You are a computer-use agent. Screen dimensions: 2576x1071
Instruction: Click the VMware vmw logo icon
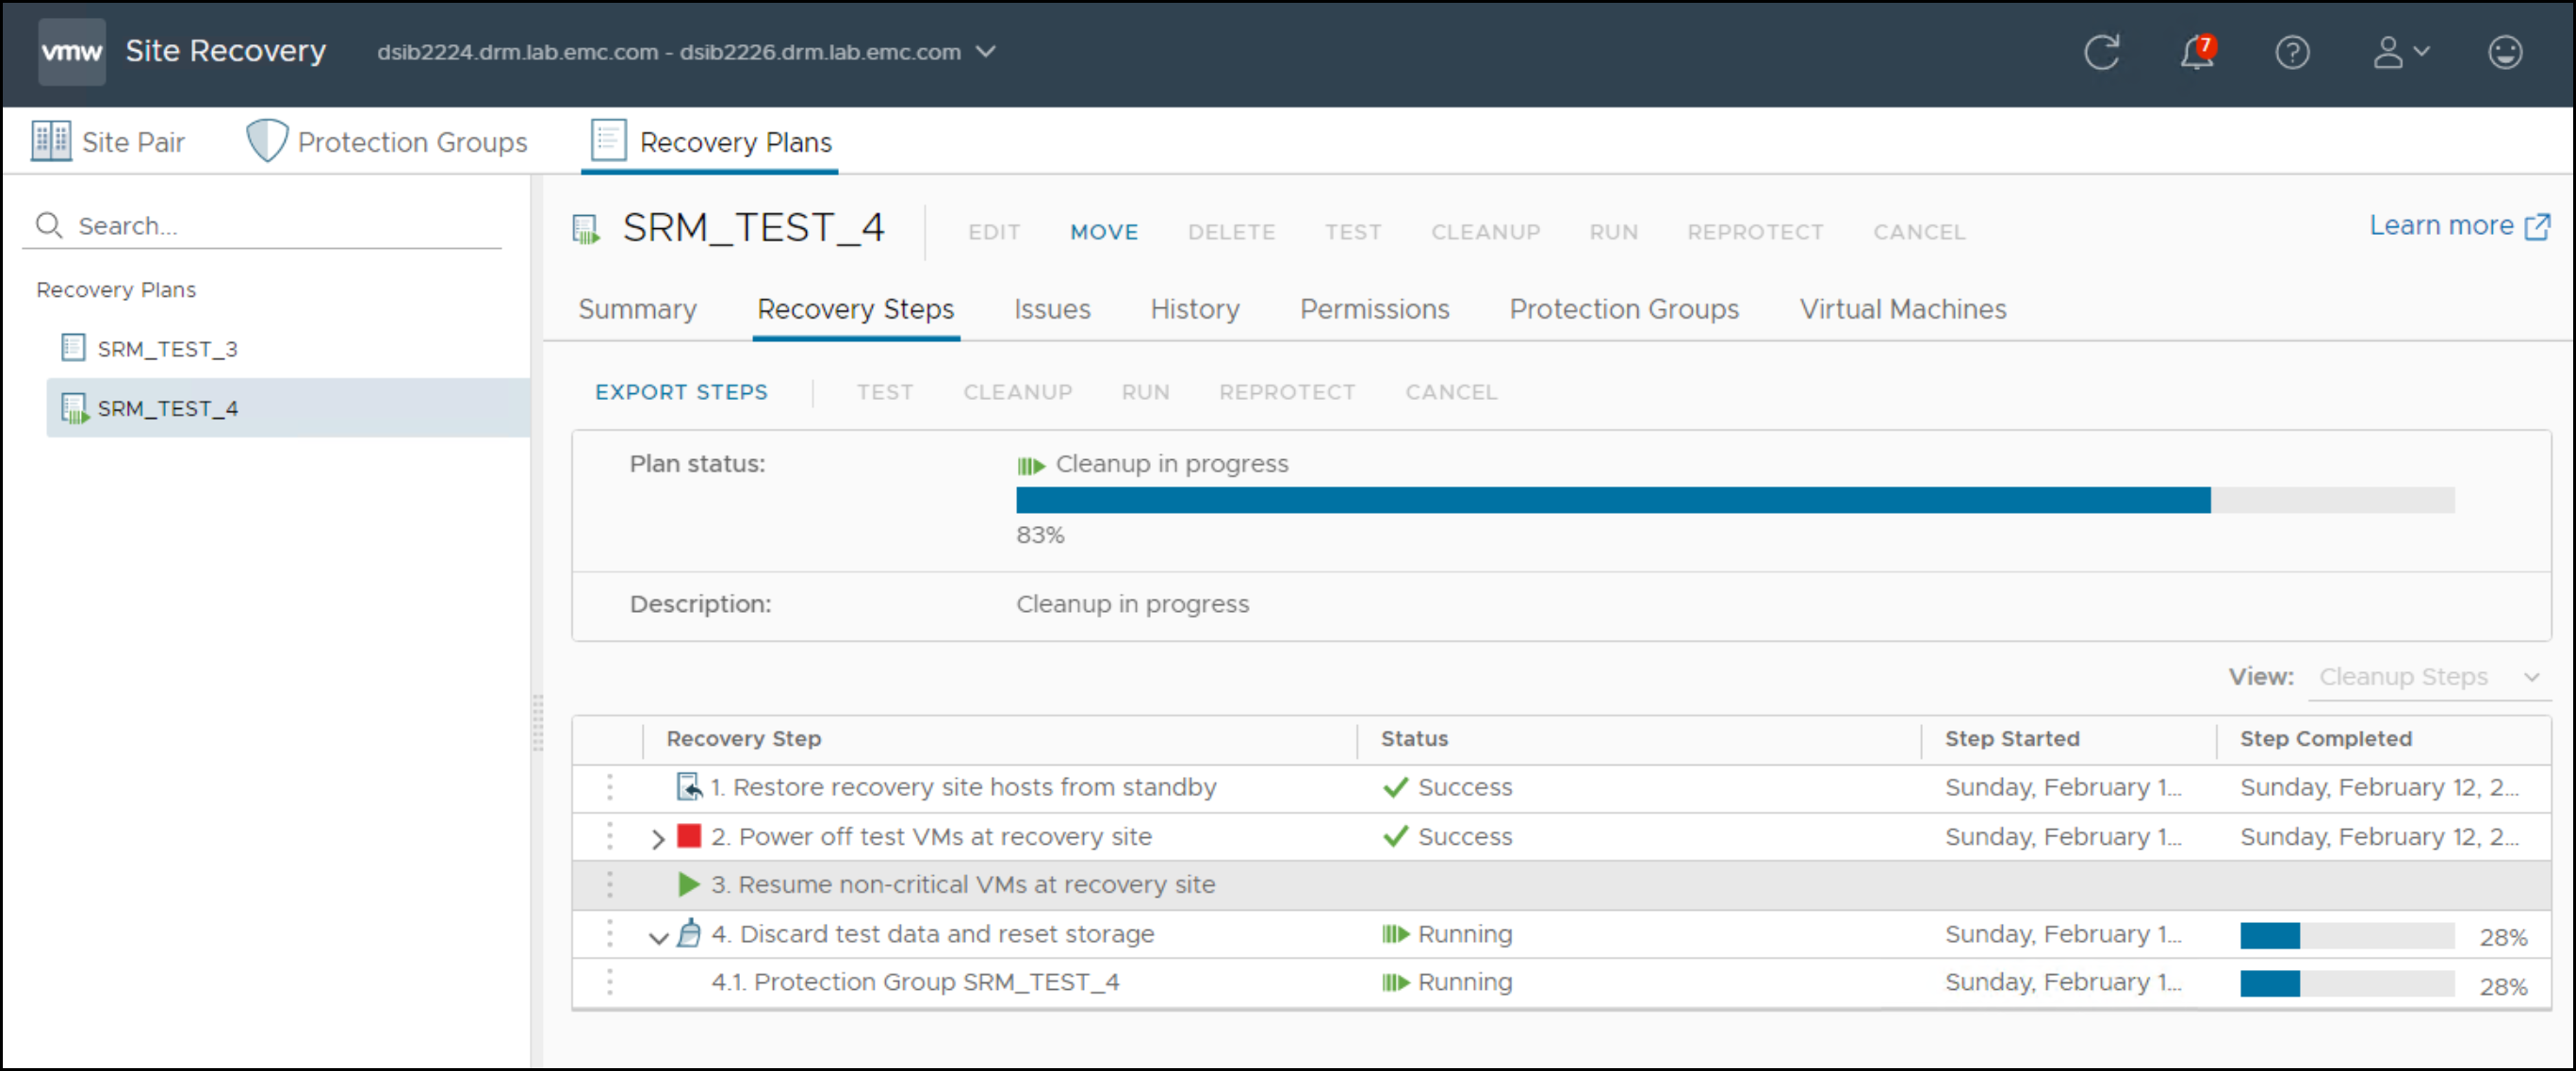[x=72, y=51]
